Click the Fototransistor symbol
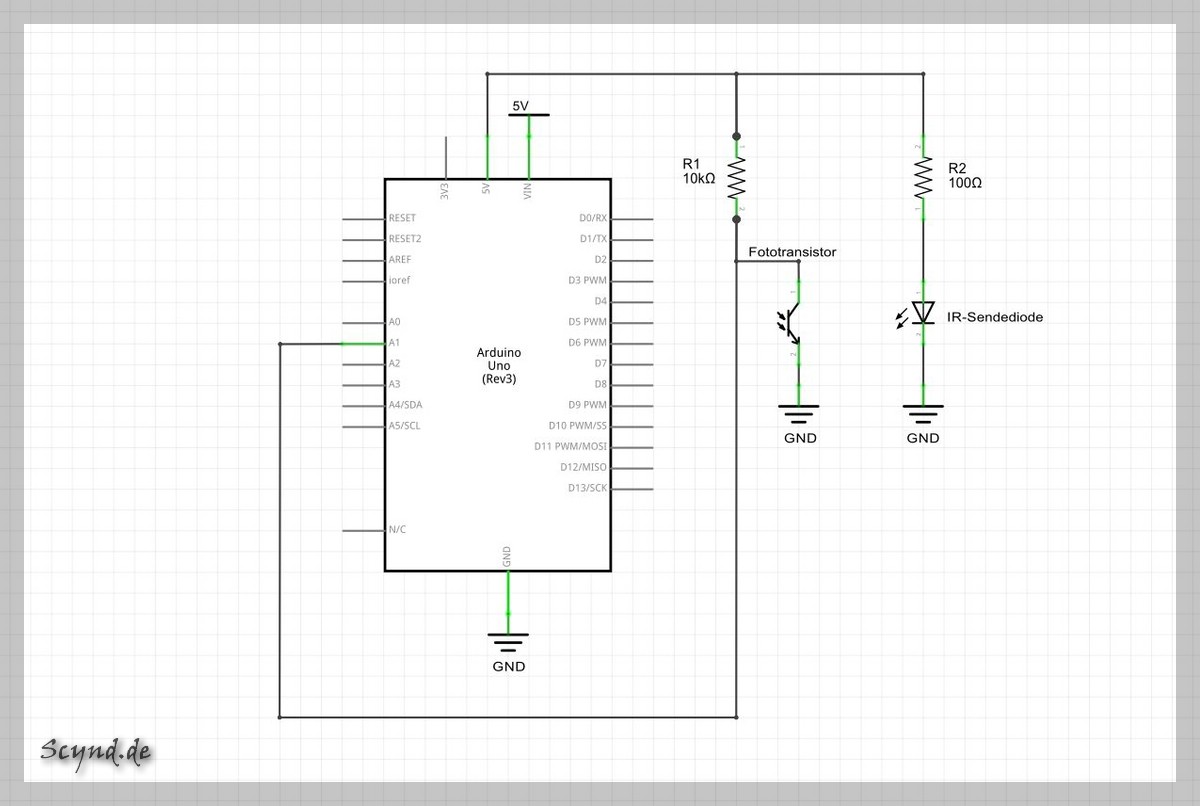 click(792, 322)
